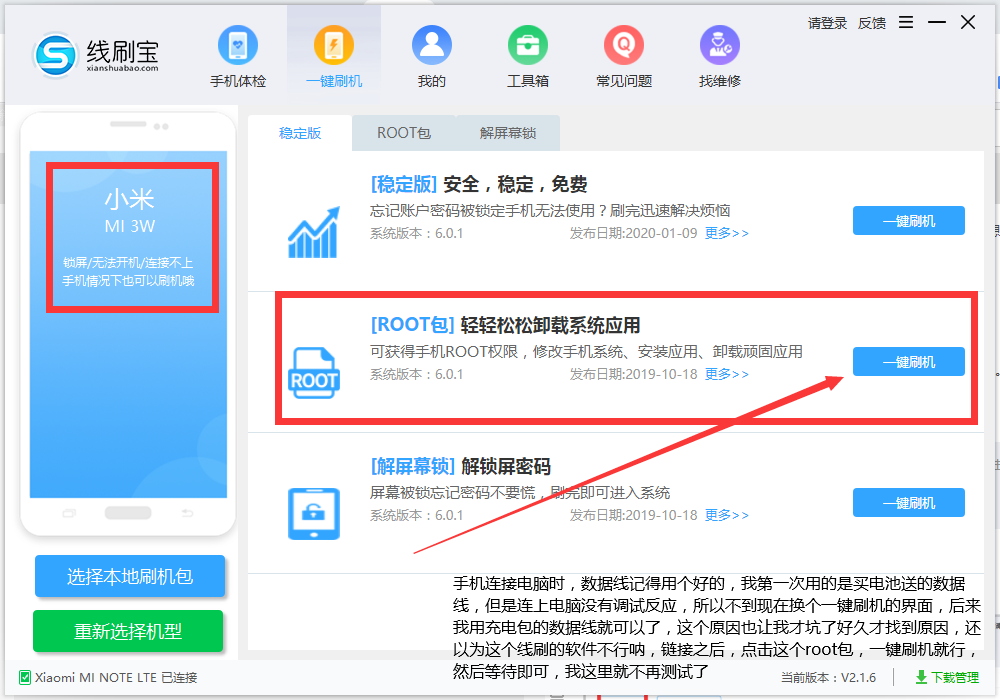1000x700 pixels.
Task: Open the 找维修 repair icon
Action: pyautogui.click(x=719, y=45)
